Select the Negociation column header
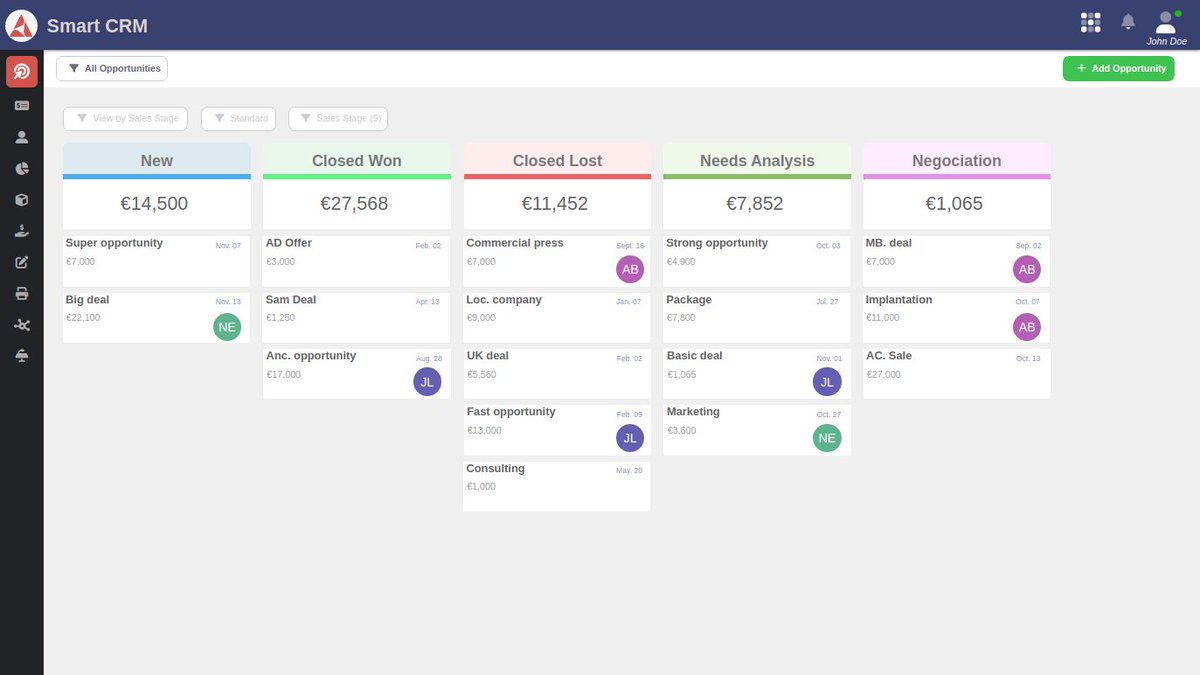Viewport: 1200px width, 675px height. point(956,160)
